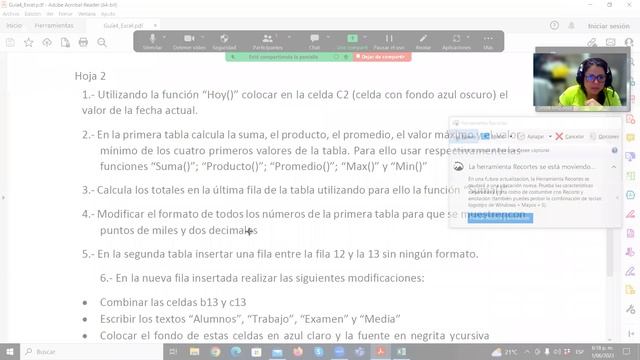Viewport: 640px width, 360px height.
Task: Click the cloud upload icon
Action: point(47,42)
